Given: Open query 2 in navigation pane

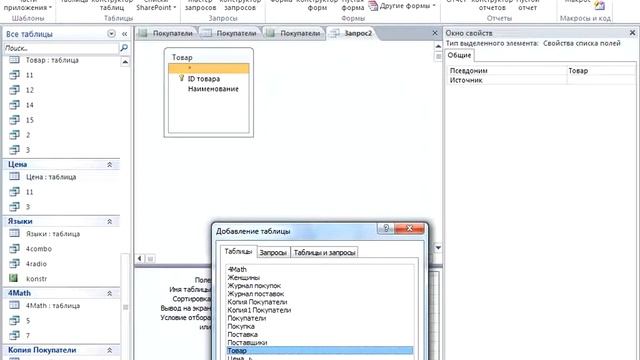Looking at the screenshot, I should tap(28, 135).
